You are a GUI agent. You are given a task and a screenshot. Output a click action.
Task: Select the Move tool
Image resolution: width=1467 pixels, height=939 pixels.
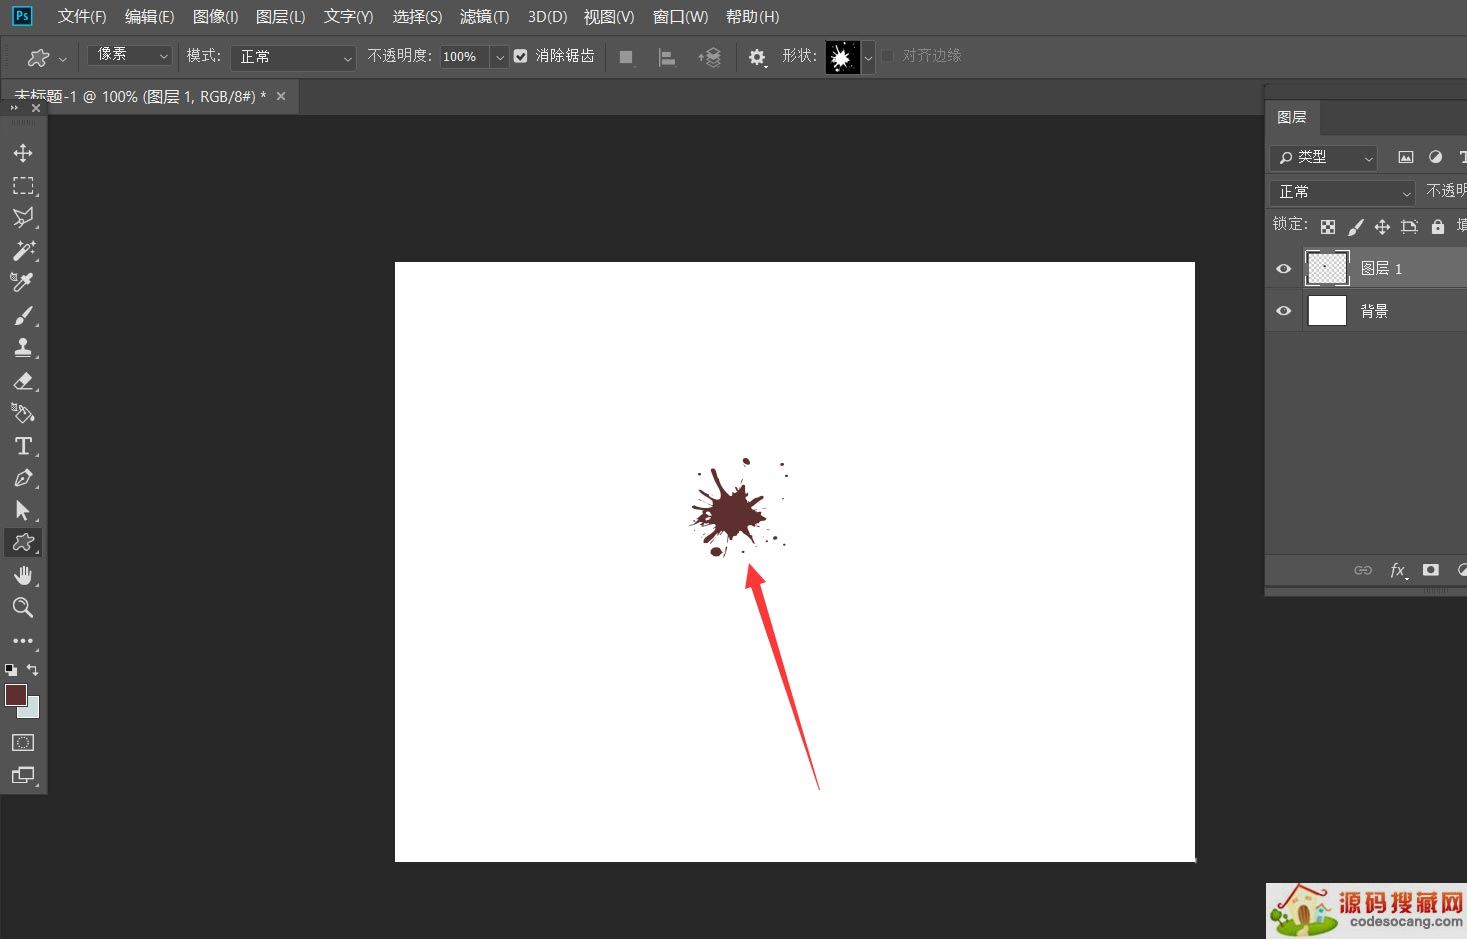[x=23, y=153]
